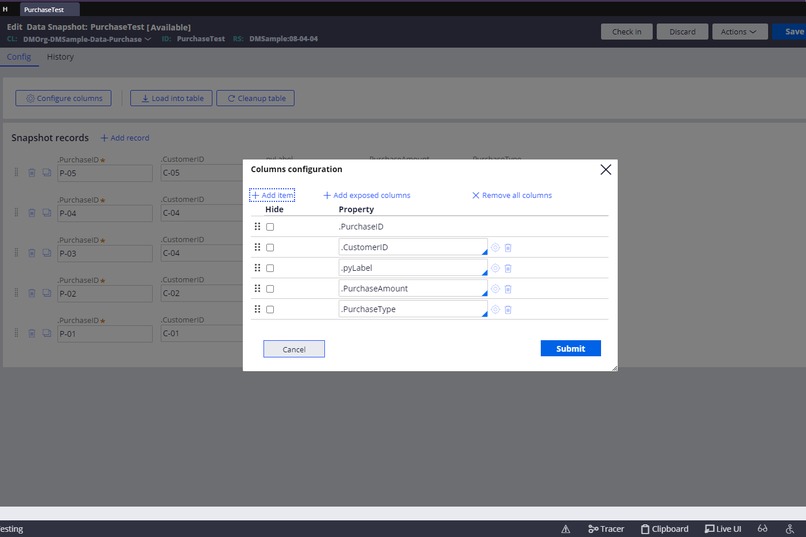Screen dimensions: 806x537
Task: Close the Columns configuration dialog
Action: (606, 170)
